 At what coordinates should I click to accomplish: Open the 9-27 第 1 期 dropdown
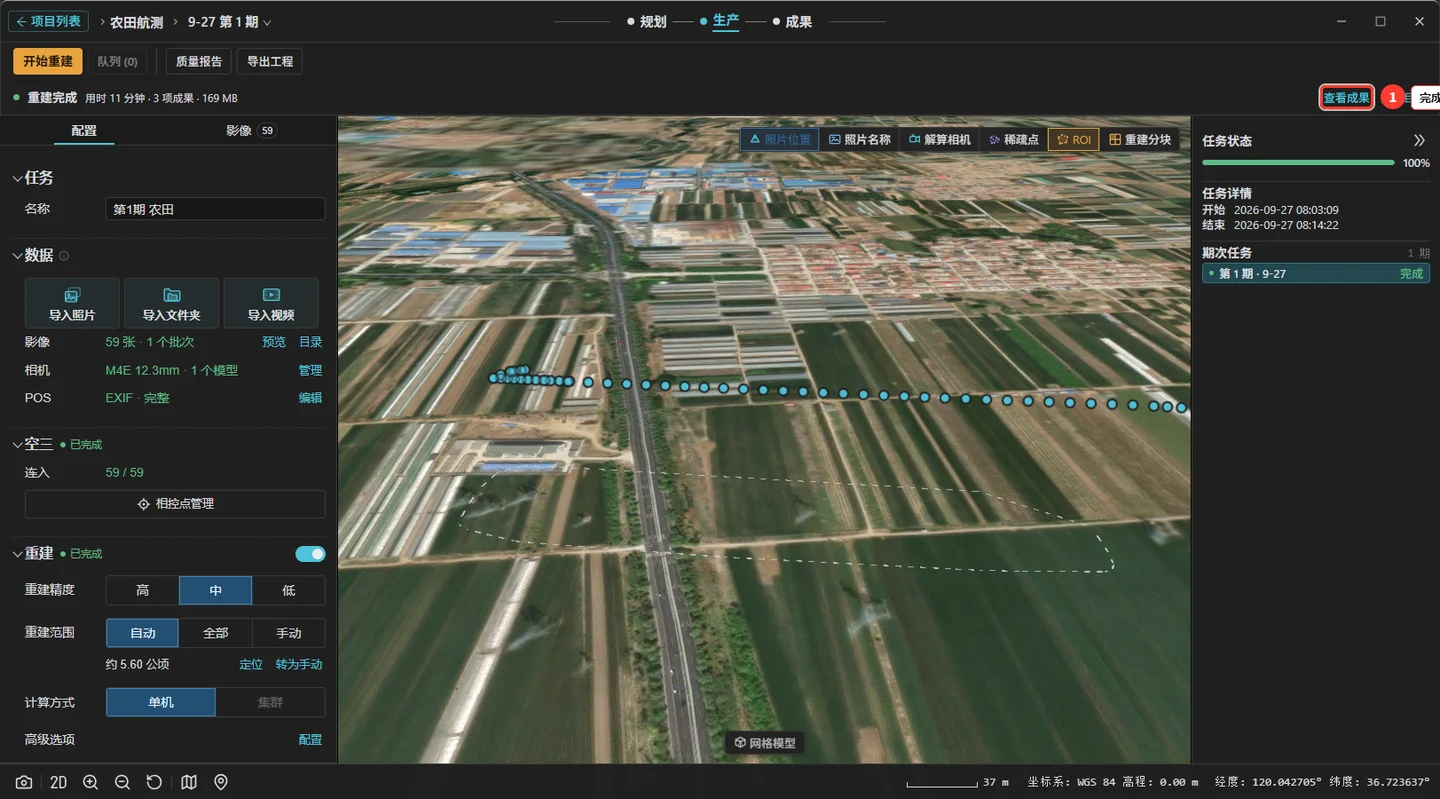tap(229, 22)
